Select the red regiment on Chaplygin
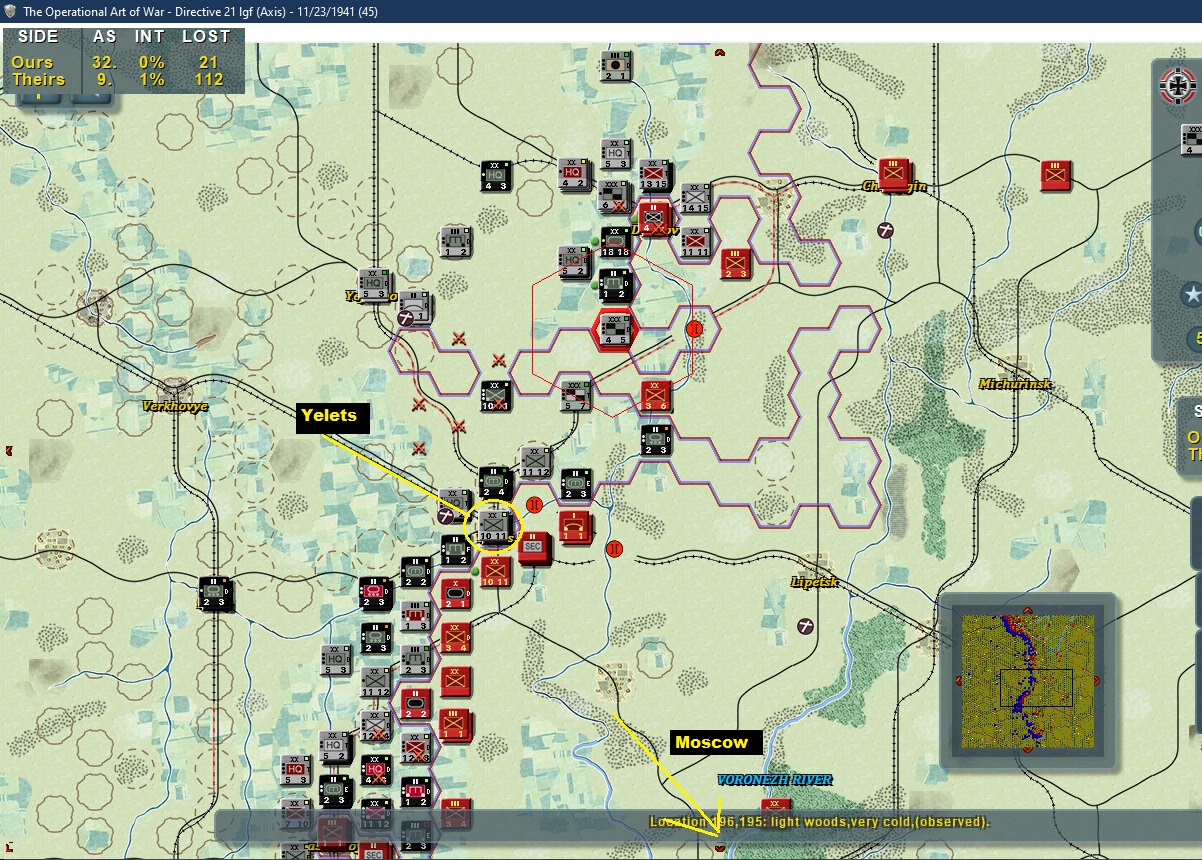The image size is (1202, 860). click(x=894, y=174)
